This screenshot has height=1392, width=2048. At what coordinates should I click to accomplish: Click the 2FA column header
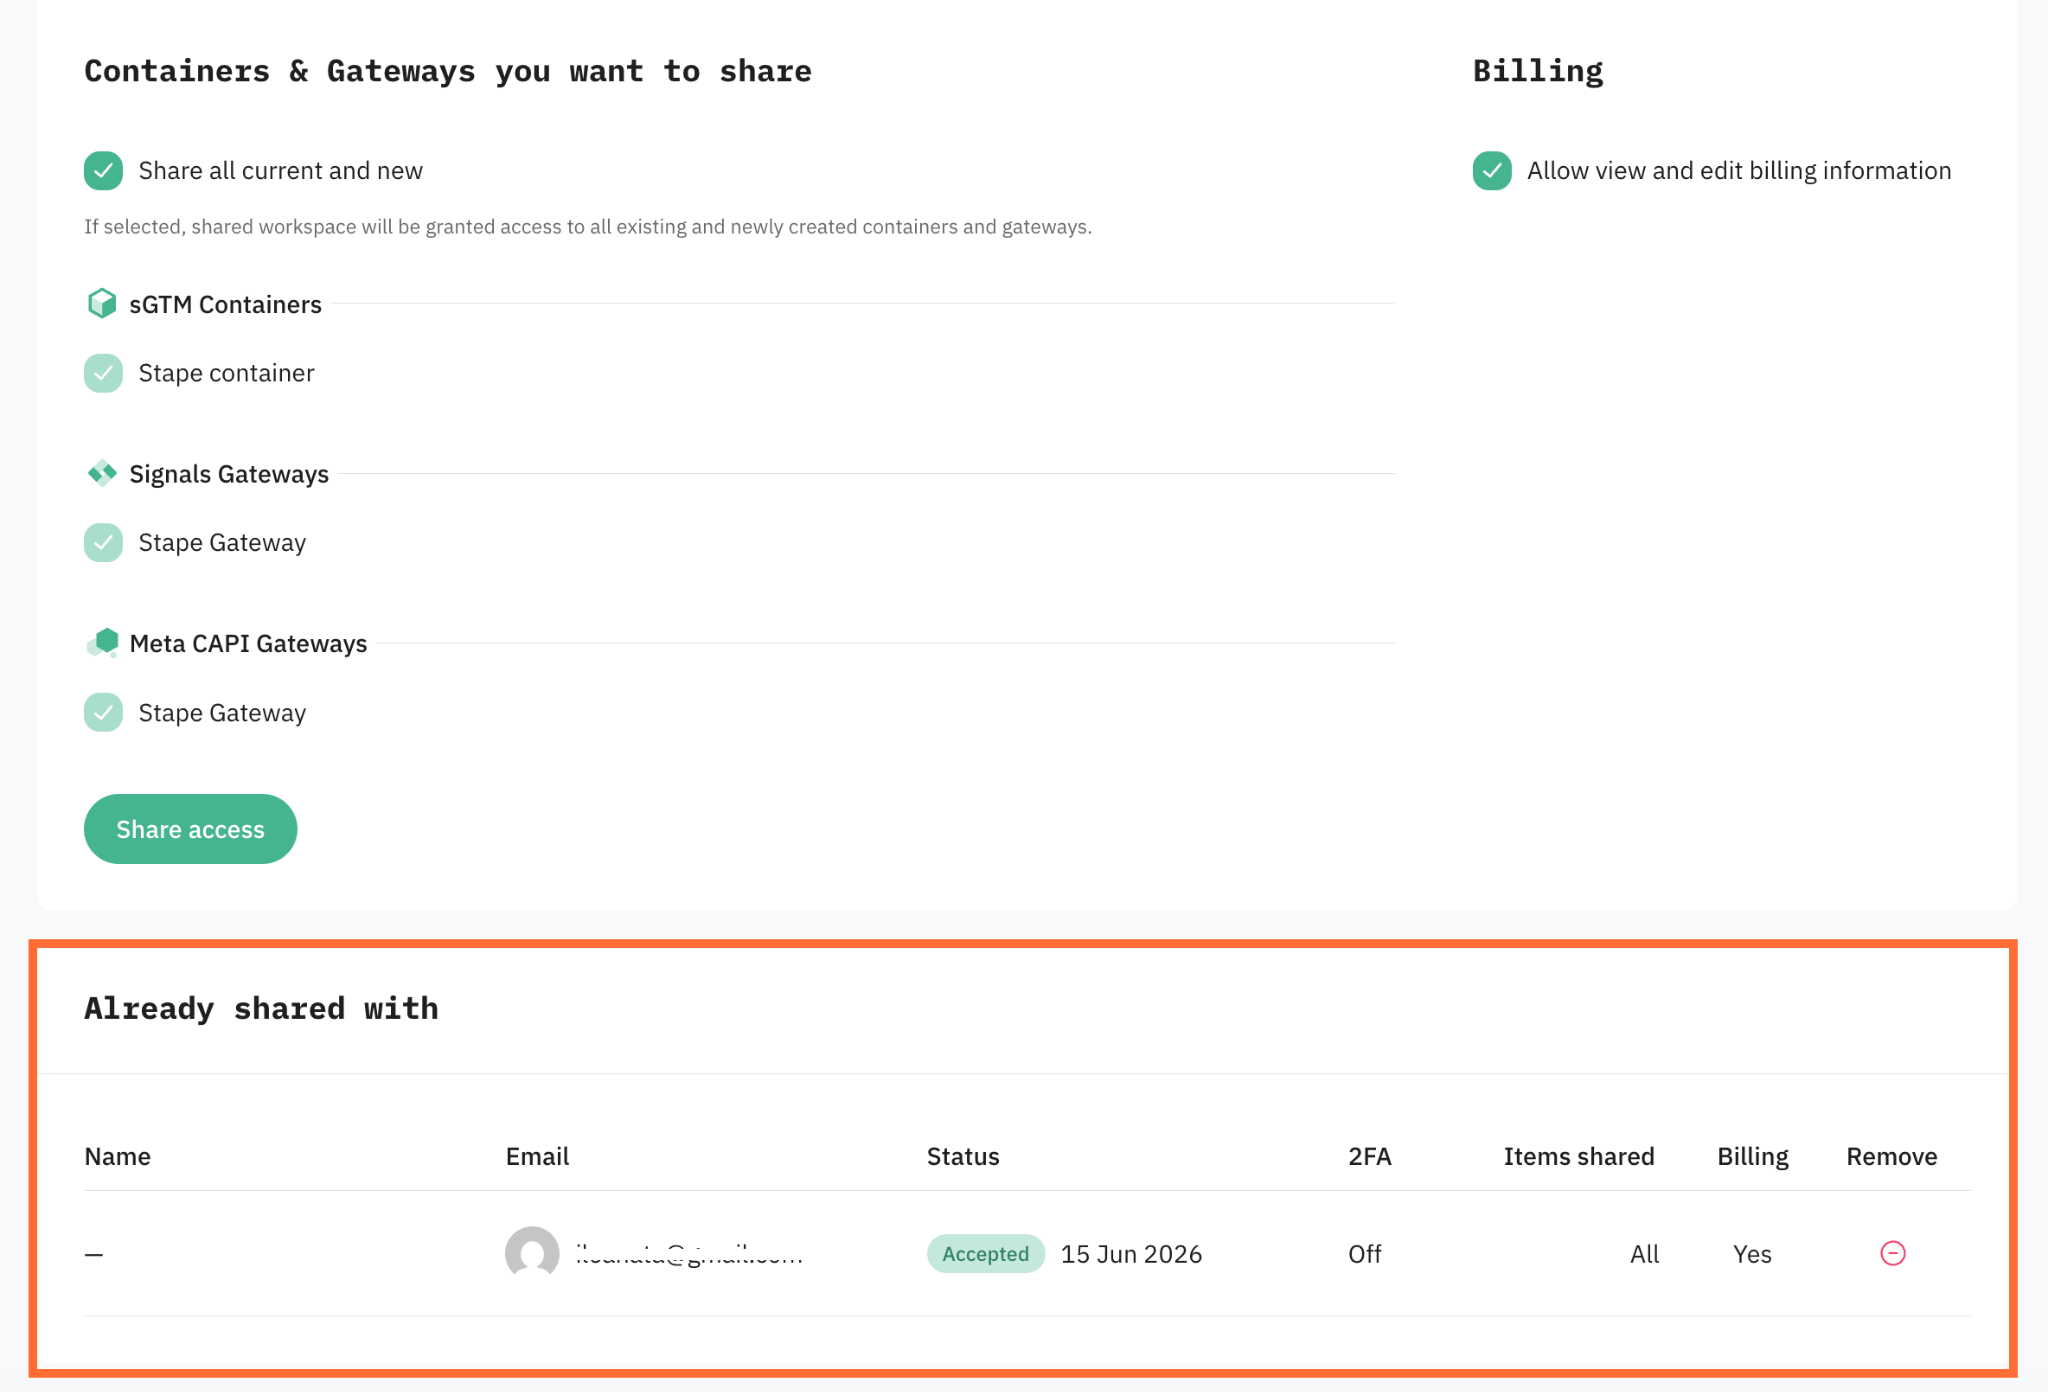(1370, 1157)
